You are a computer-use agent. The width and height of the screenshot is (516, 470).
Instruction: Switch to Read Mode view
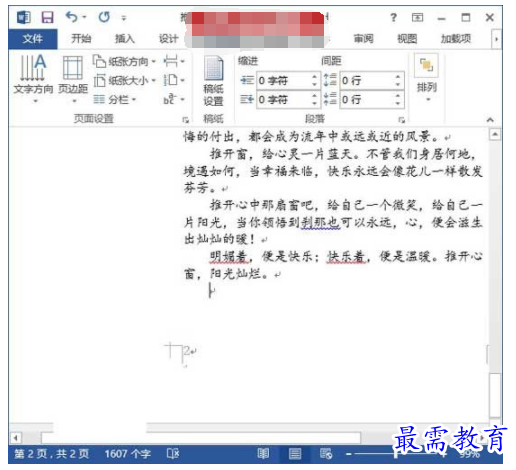click(263, 454)
